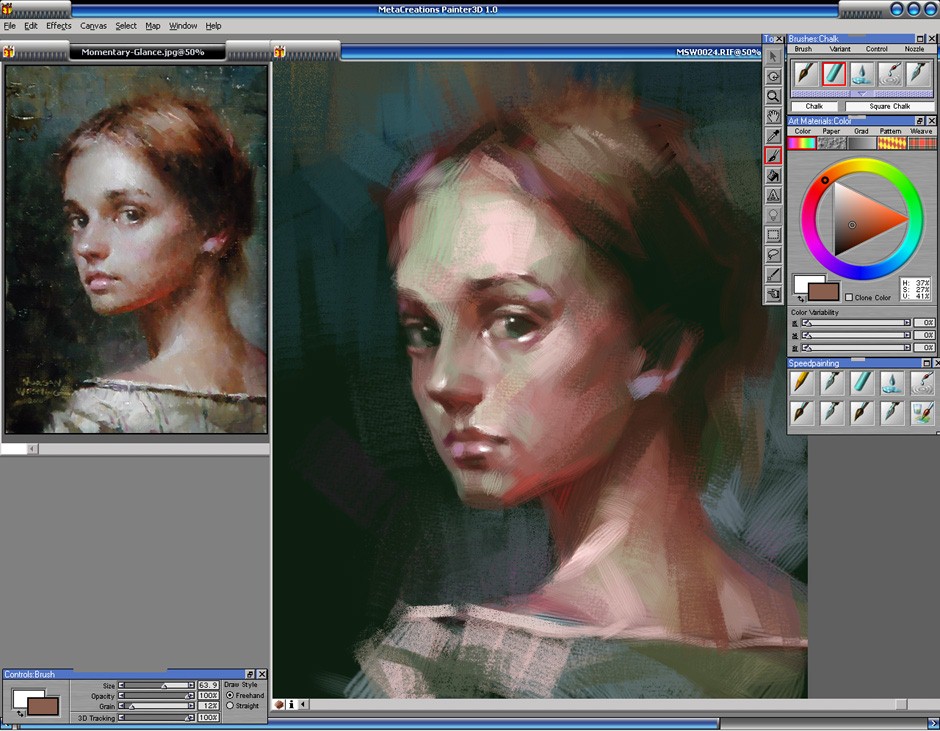Open the Canvas menu
940x731 pixels.
point(93,26)
